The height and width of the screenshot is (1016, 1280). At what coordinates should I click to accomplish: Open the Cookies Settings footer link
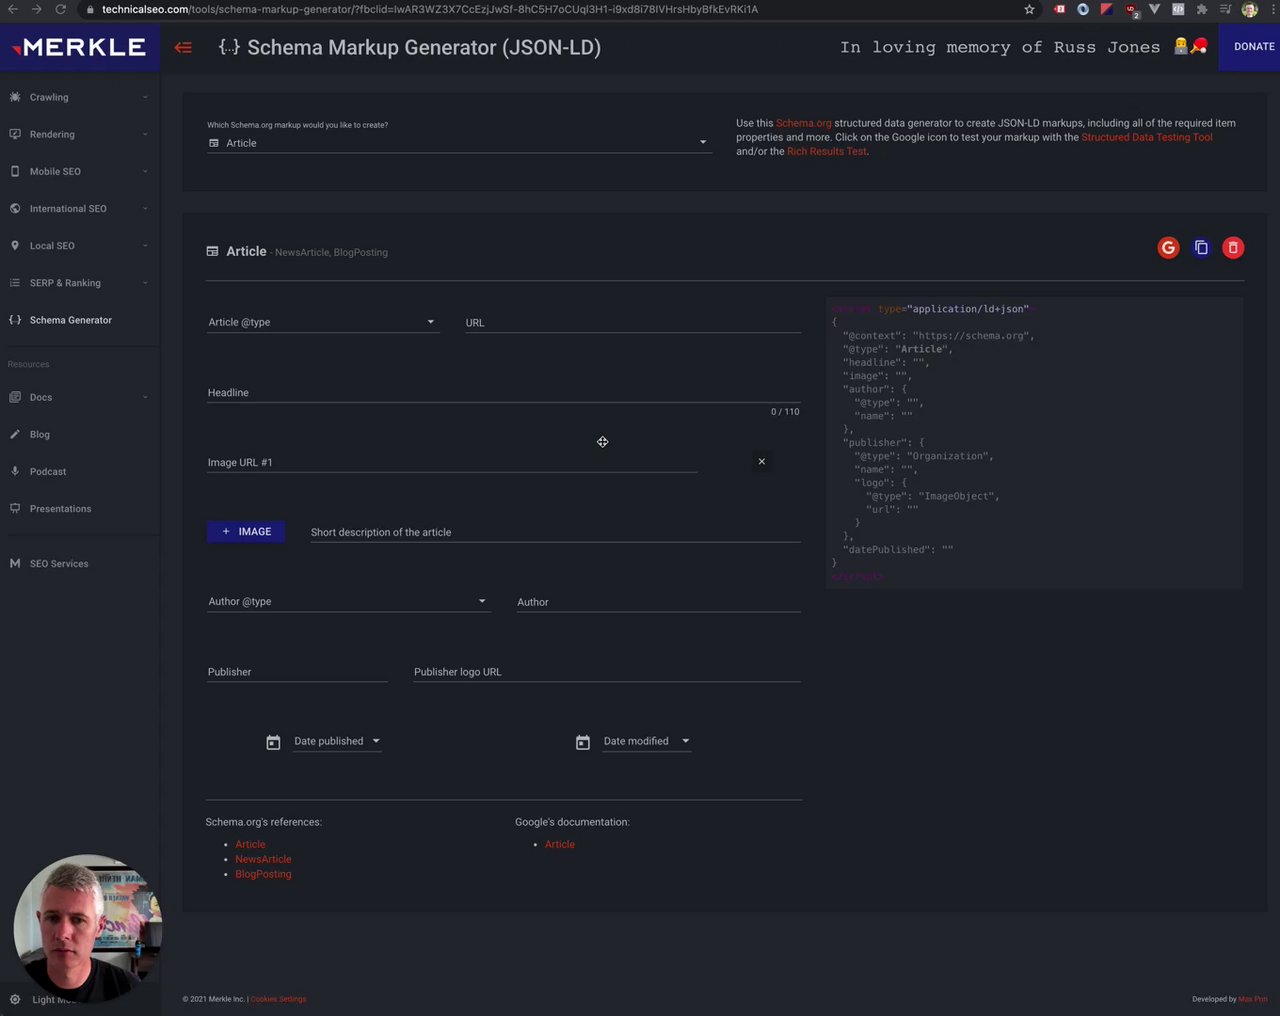(279, 999)
